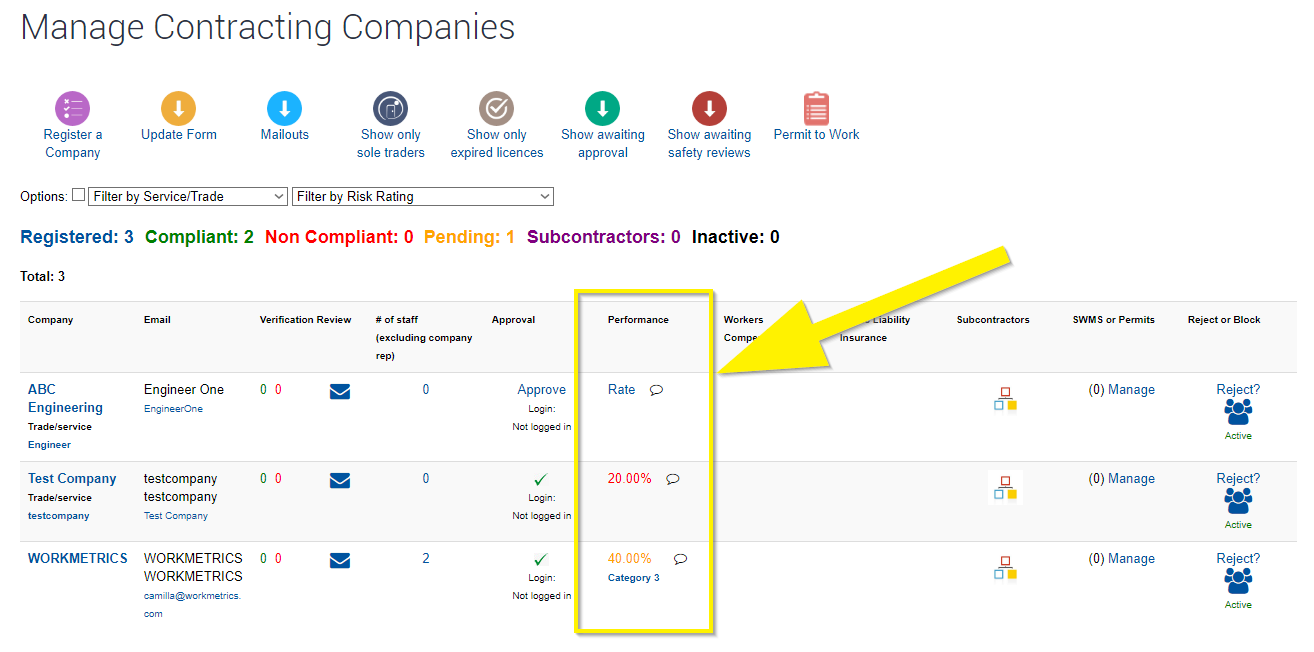Click envelope icon for ABC Engineering
1314x652 pixels.
(x=340, y=391)
